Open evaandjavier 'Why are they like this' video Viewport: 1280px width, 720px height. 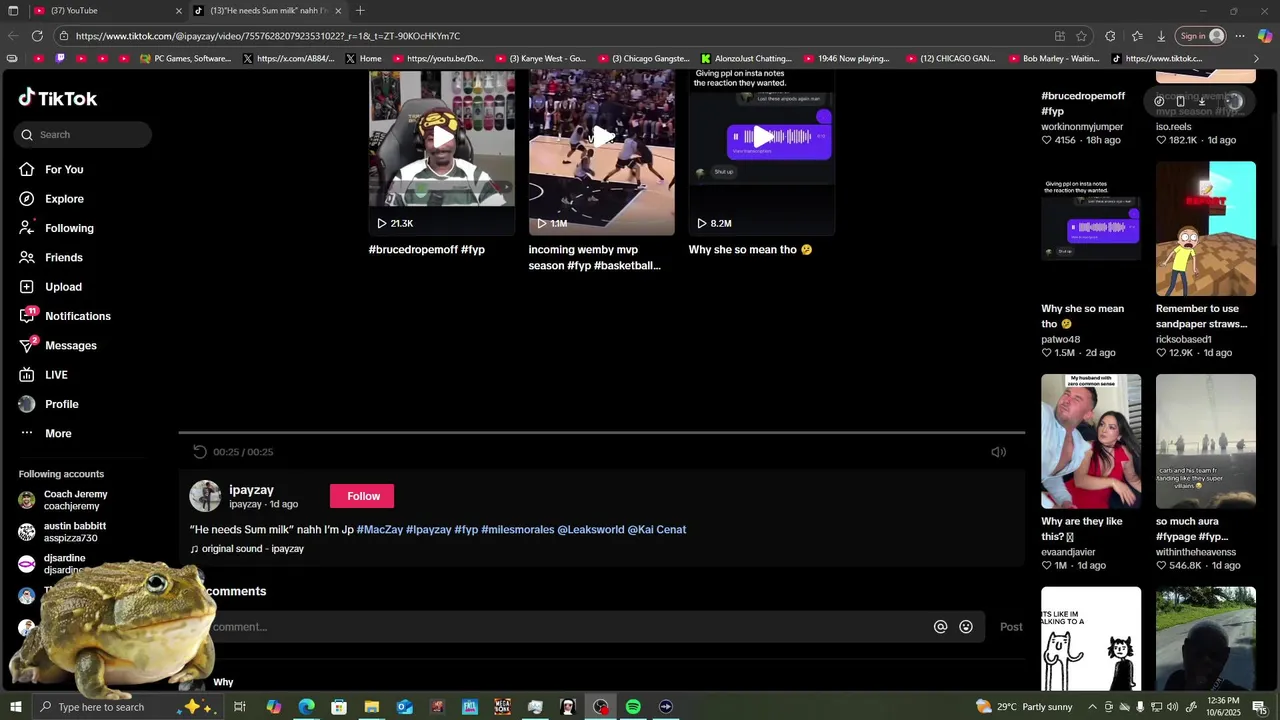[1091, 441]
